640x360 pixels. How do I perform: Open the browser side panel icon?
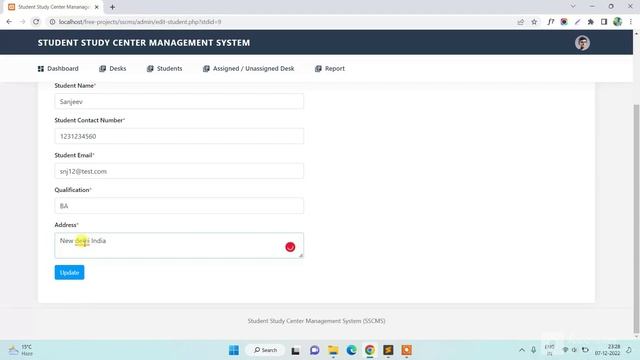[604, 22]
